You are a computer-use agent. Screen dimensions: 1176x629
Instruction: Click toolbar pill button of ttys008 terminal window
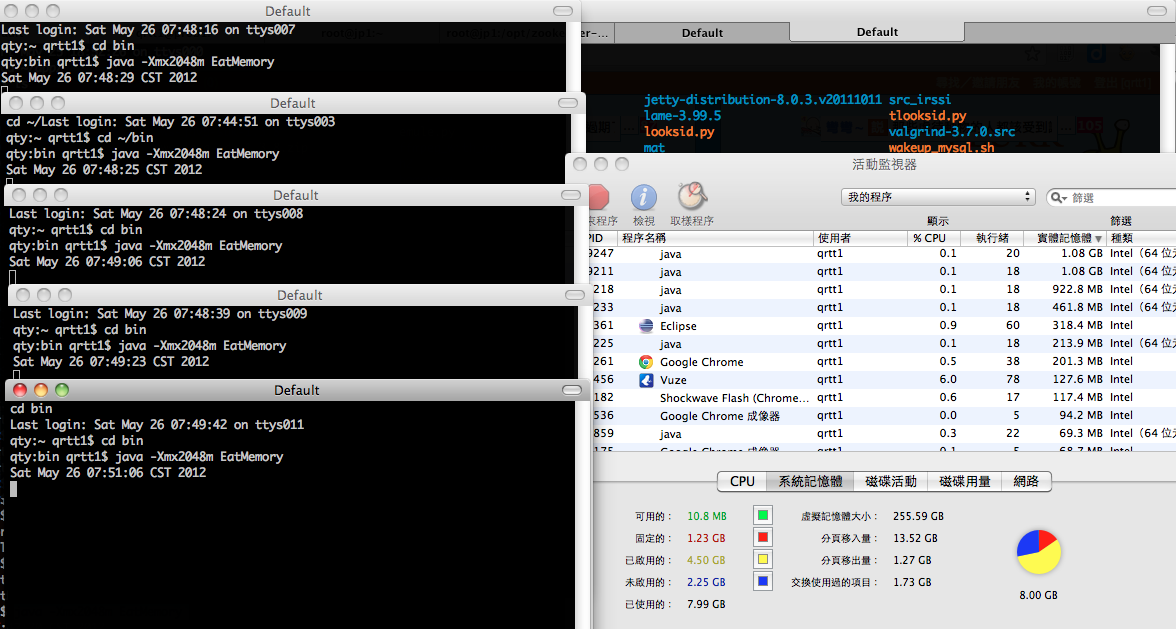click(571, 195)
